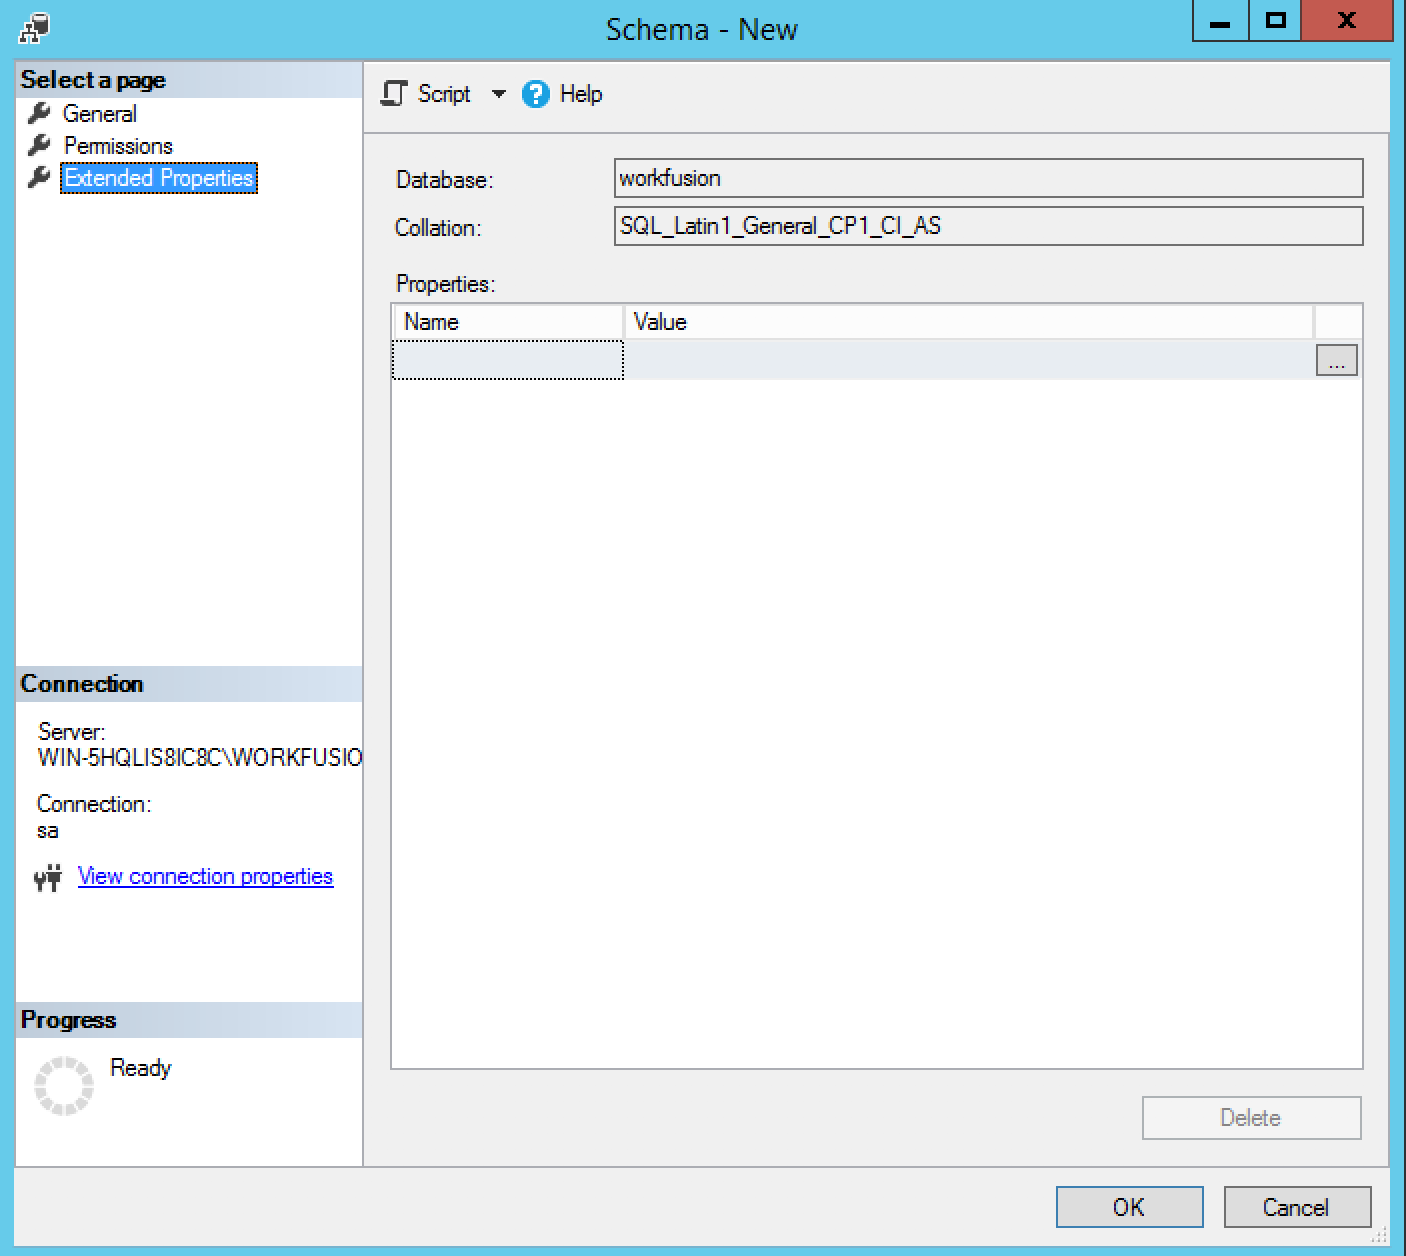Screen dimensions: 1406x1256
Task: Open View connection properties link
Action: coord(205,876)
